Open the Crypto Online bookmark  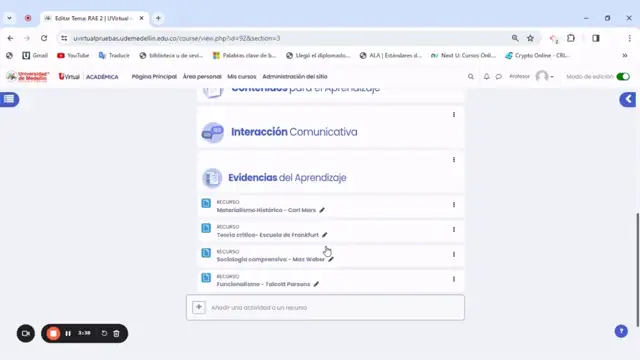537,56
